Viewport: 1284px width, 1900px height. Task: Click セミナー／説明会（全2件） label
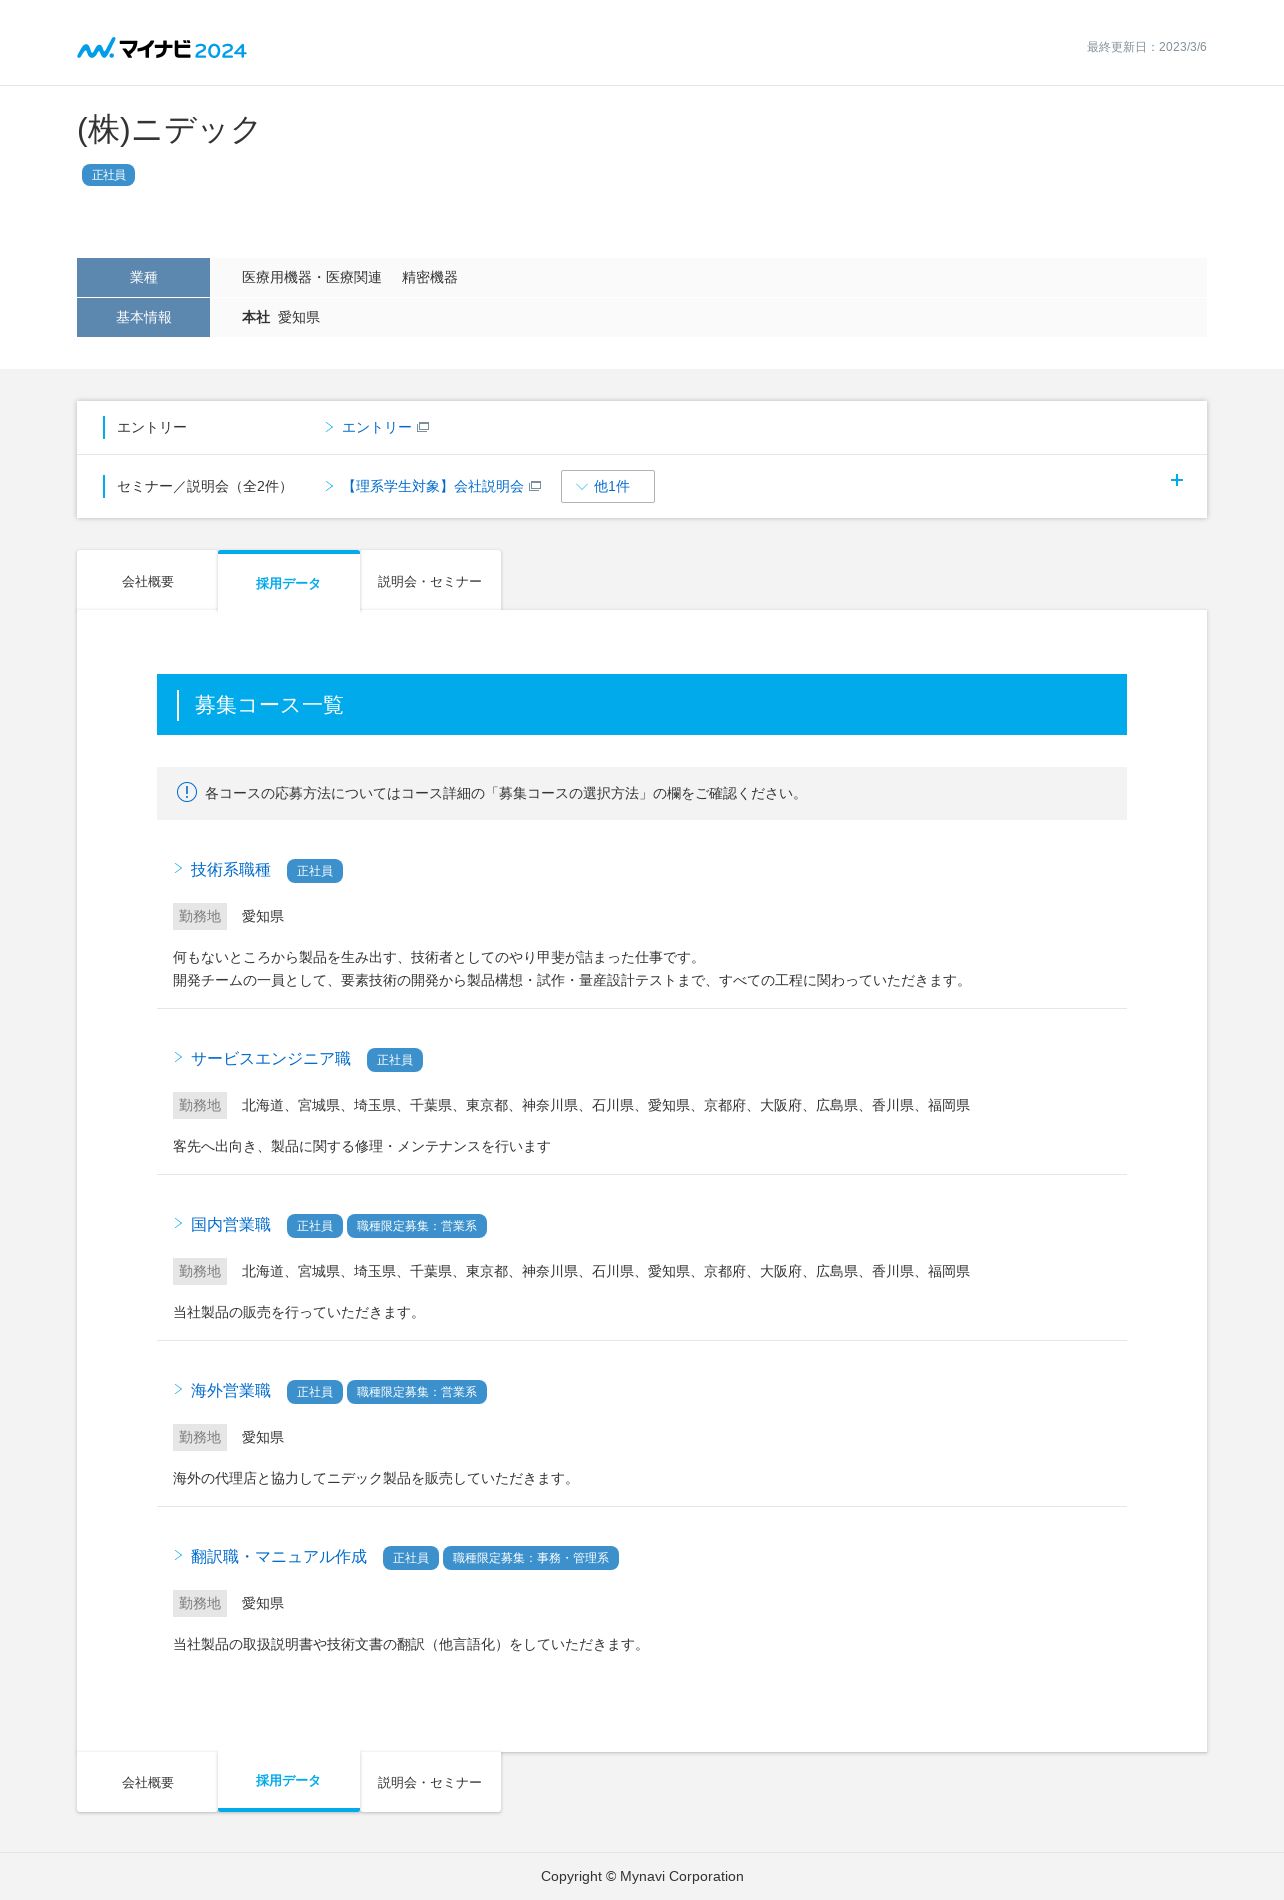tap(205, 486)
